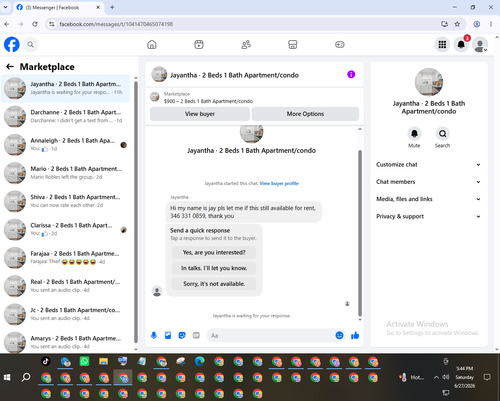Open the Amarys conversation
The height and width of the screenshot is (401, 500).
65,342
